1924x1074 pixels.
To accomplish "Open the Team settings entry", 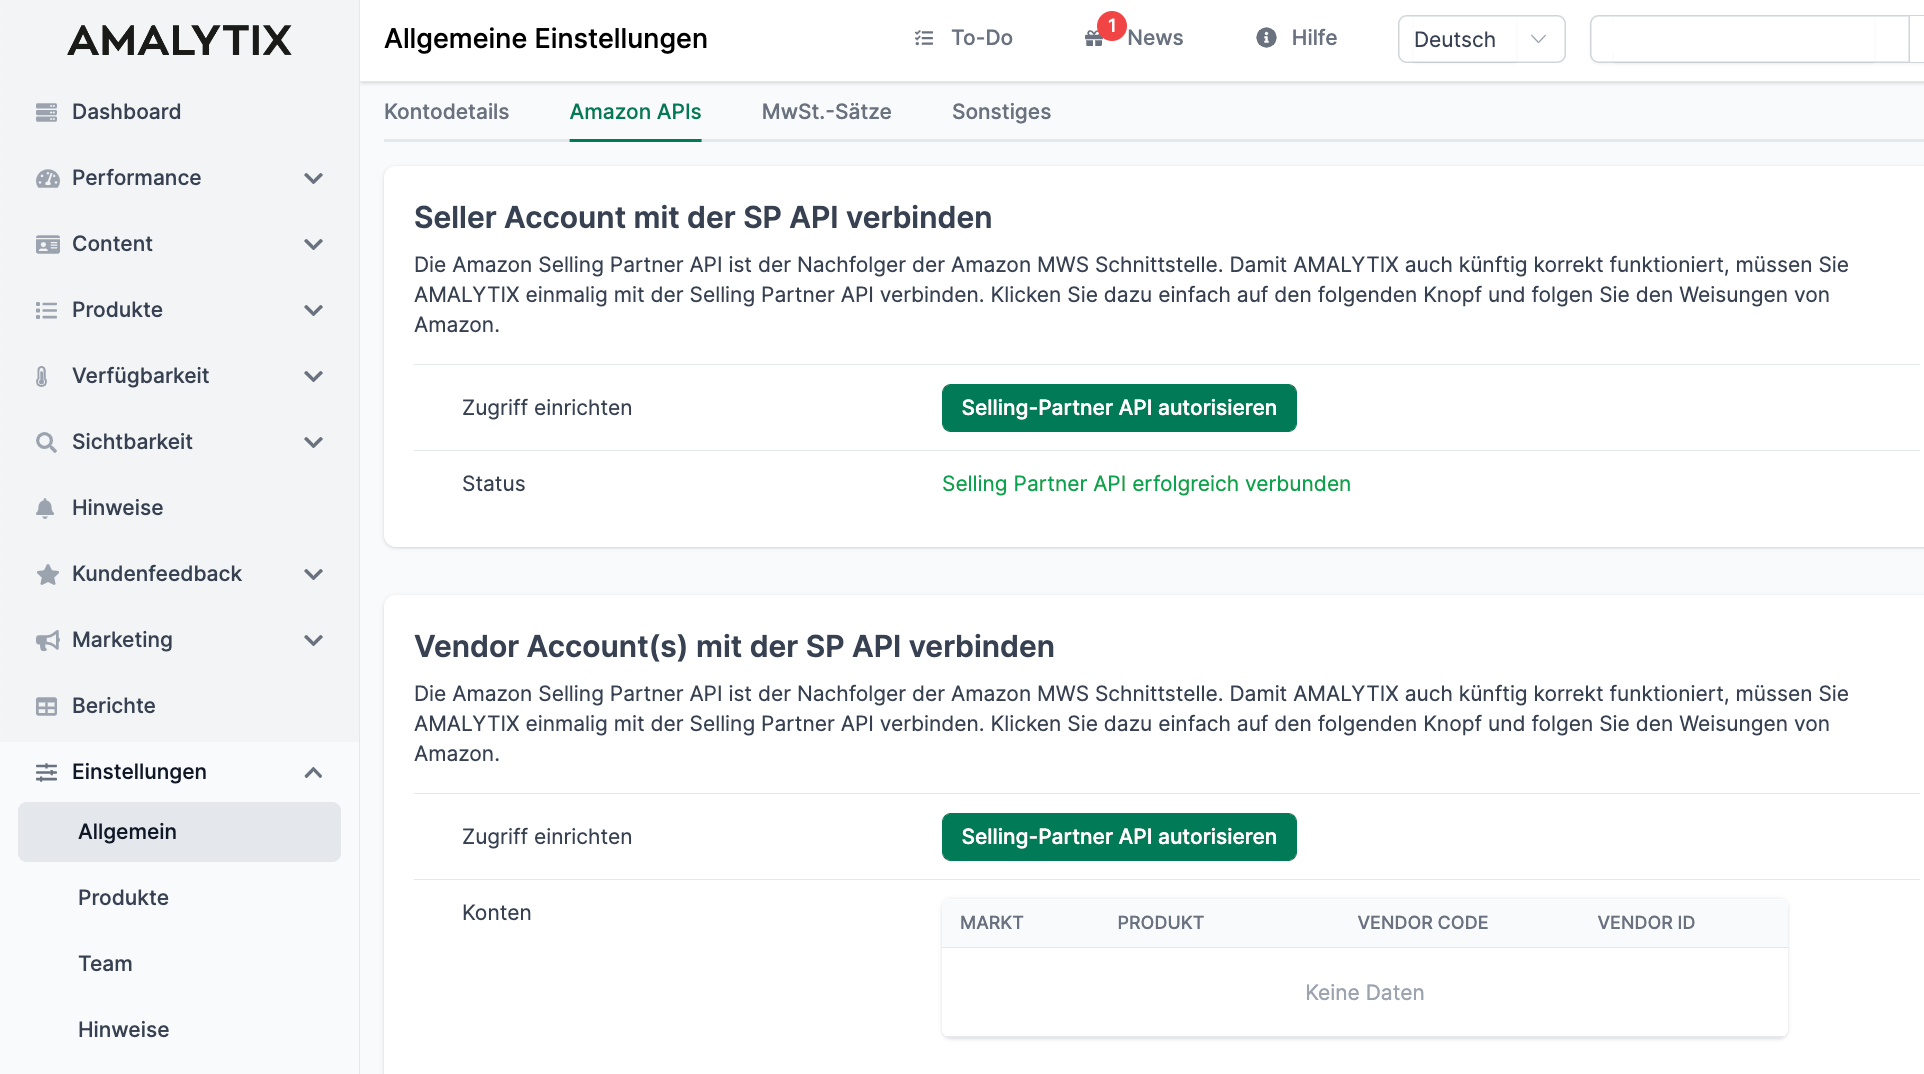I will click(x=105, y=963).
